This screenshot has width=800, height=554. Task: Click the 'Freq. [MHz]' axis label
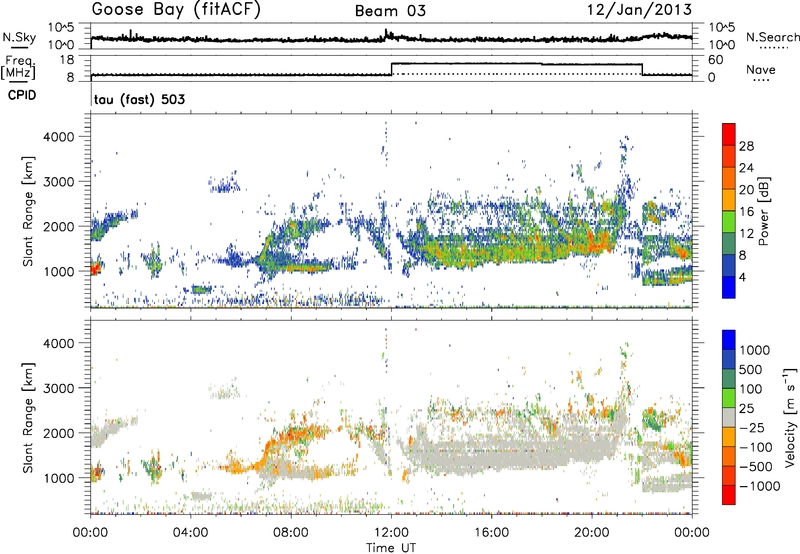coord(19,67)
